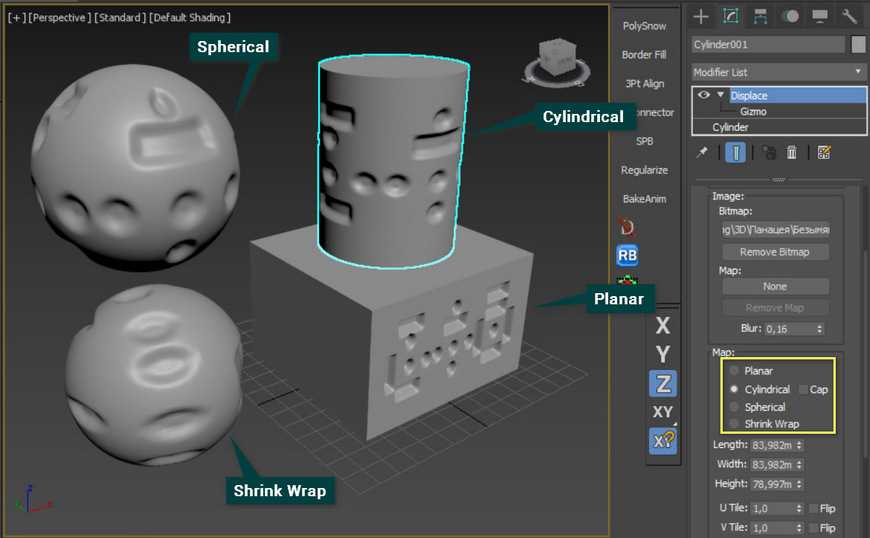Screen dimensions: 870x538
Task: Open the Perspective viewport menu
Action: [x=60, y=18]
